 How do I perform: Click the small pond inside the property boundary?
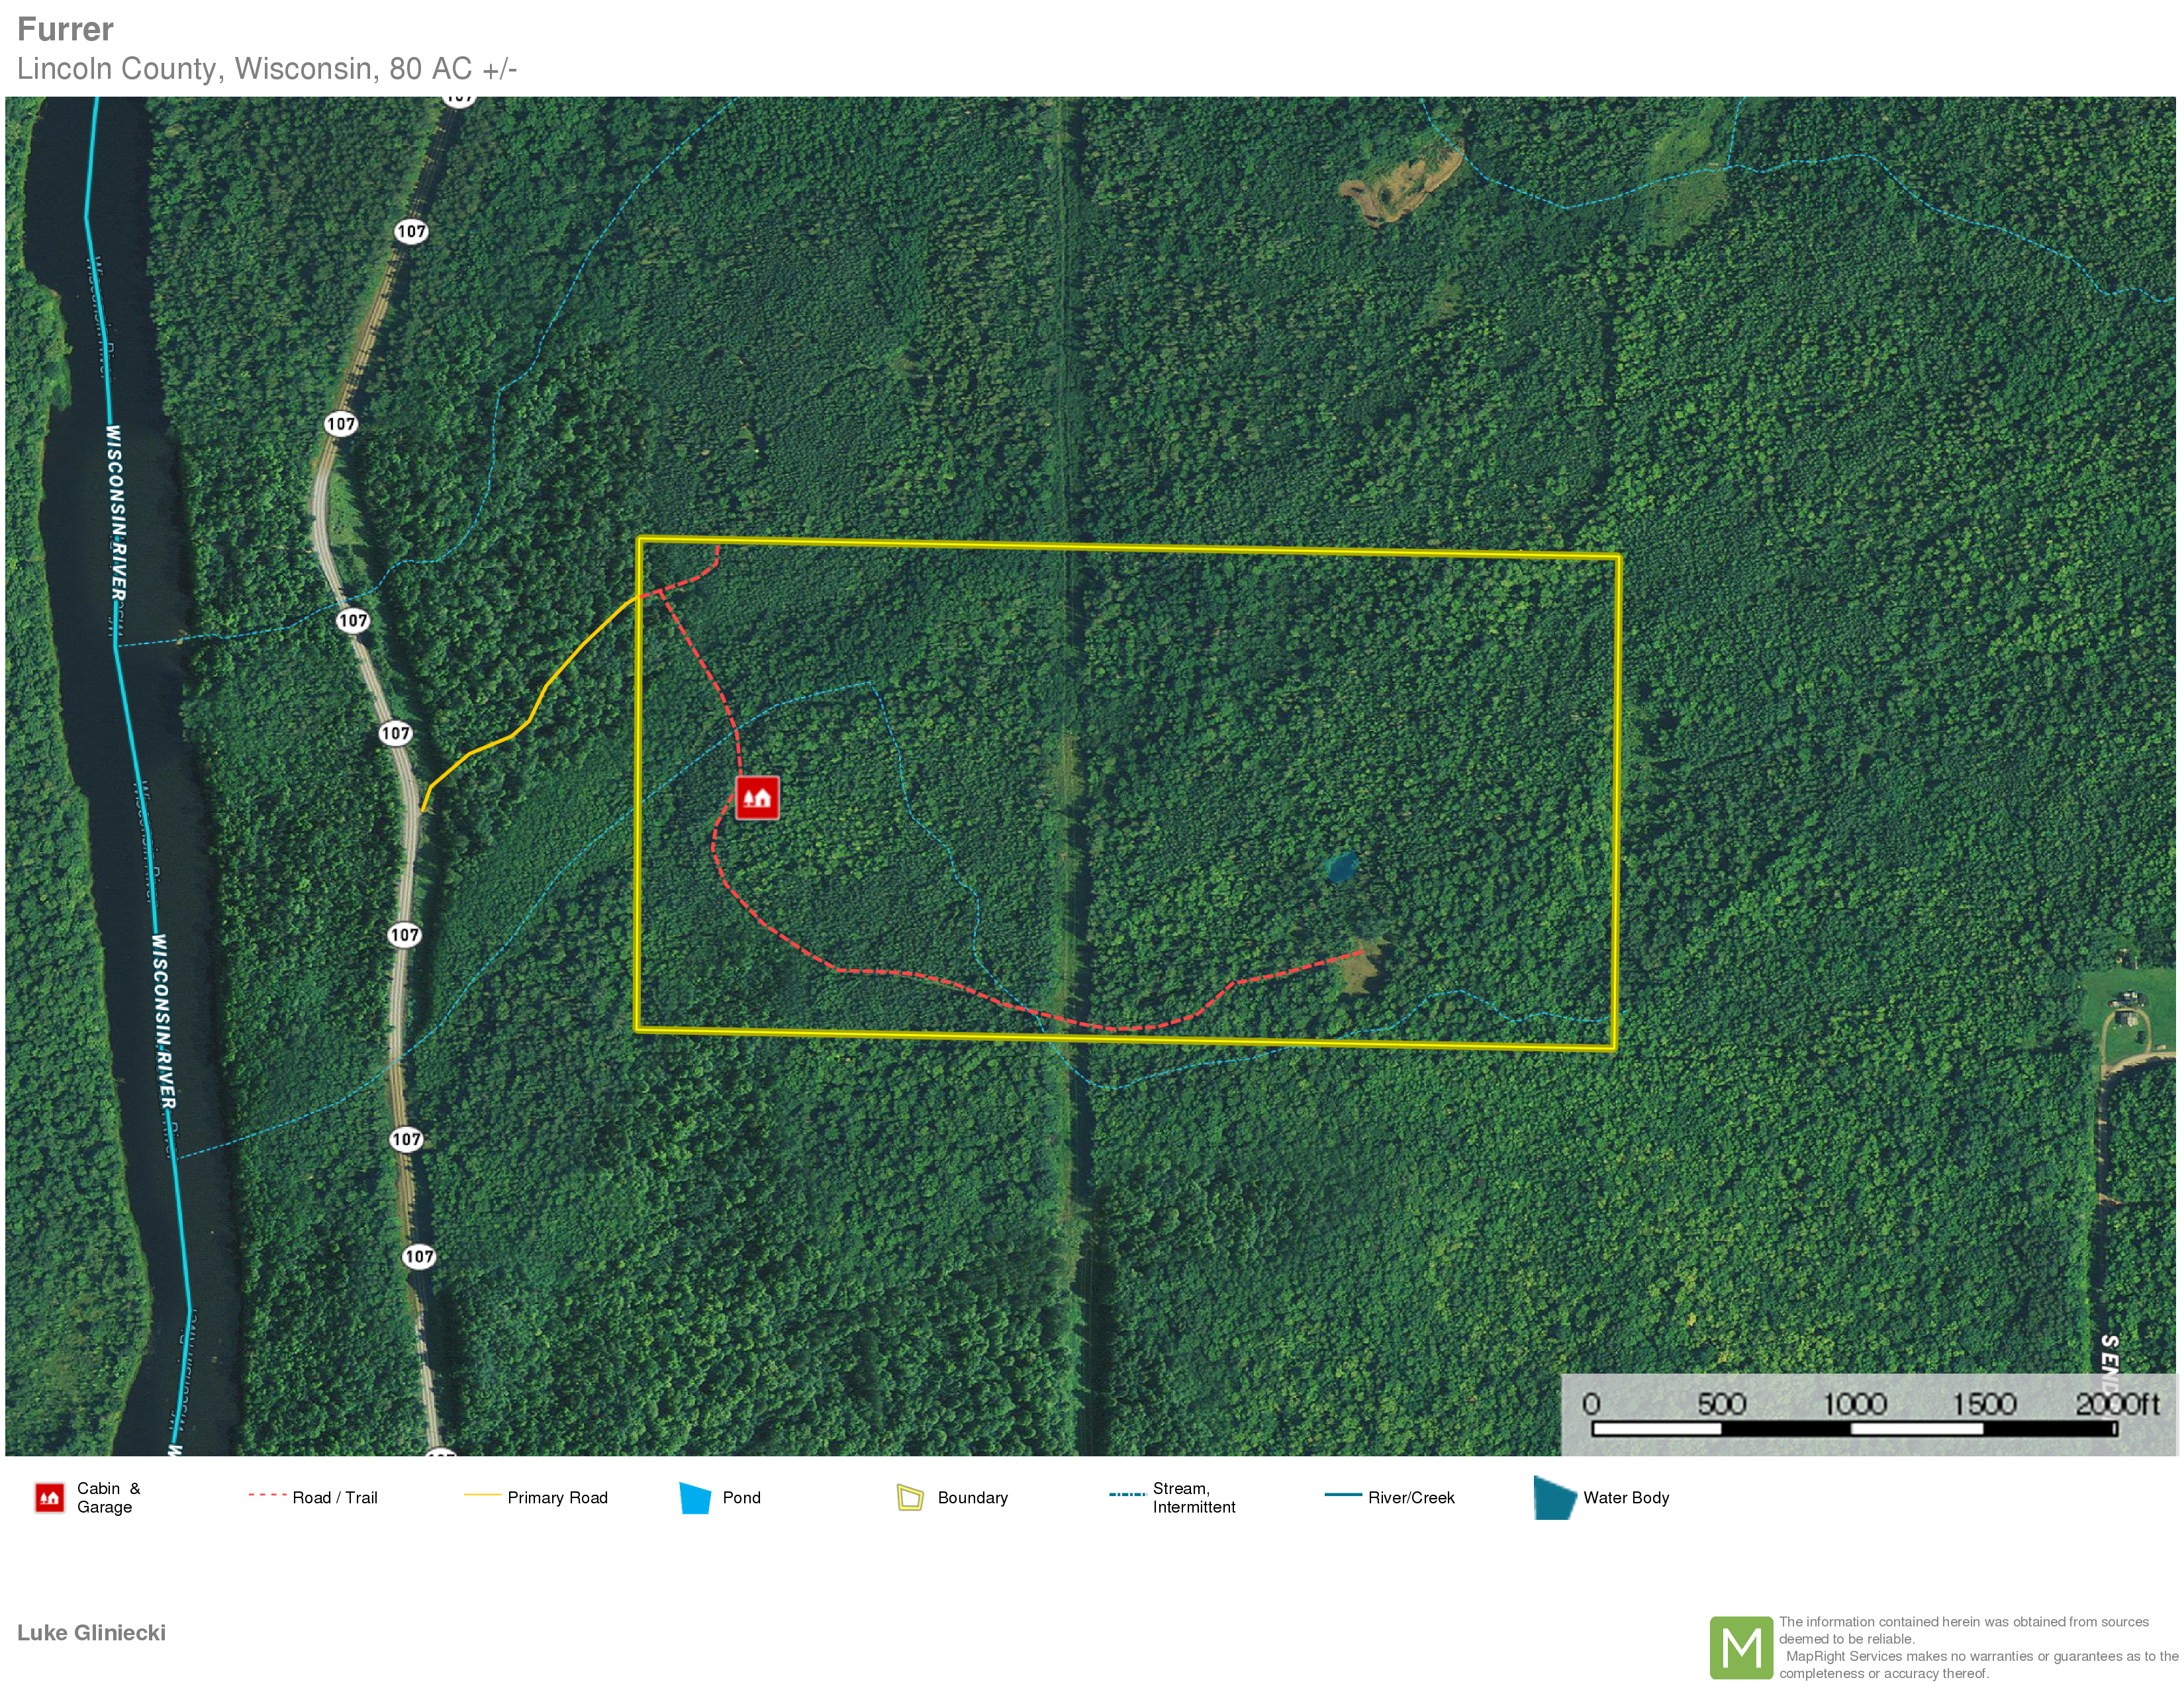pos(1341,867)
